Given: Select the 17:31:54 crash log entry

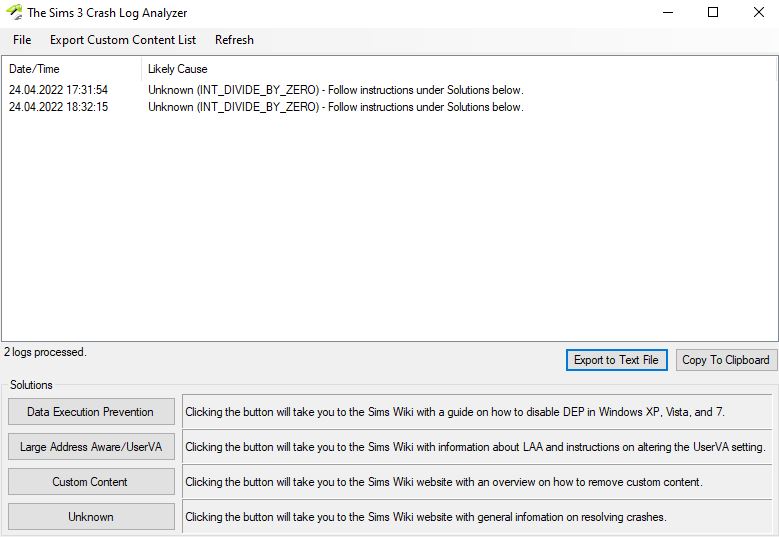Looking at the screenshot, I should pos(59,90).
